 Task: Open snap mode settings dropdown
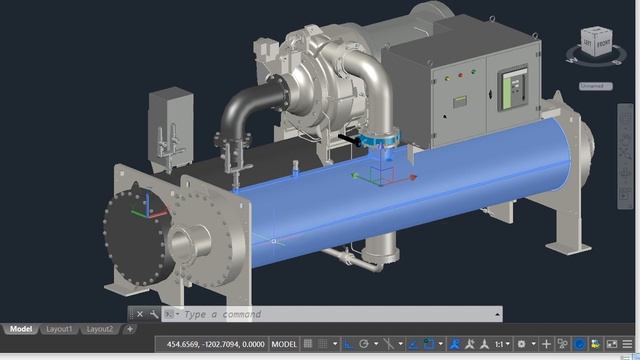(x=335, y=344)
